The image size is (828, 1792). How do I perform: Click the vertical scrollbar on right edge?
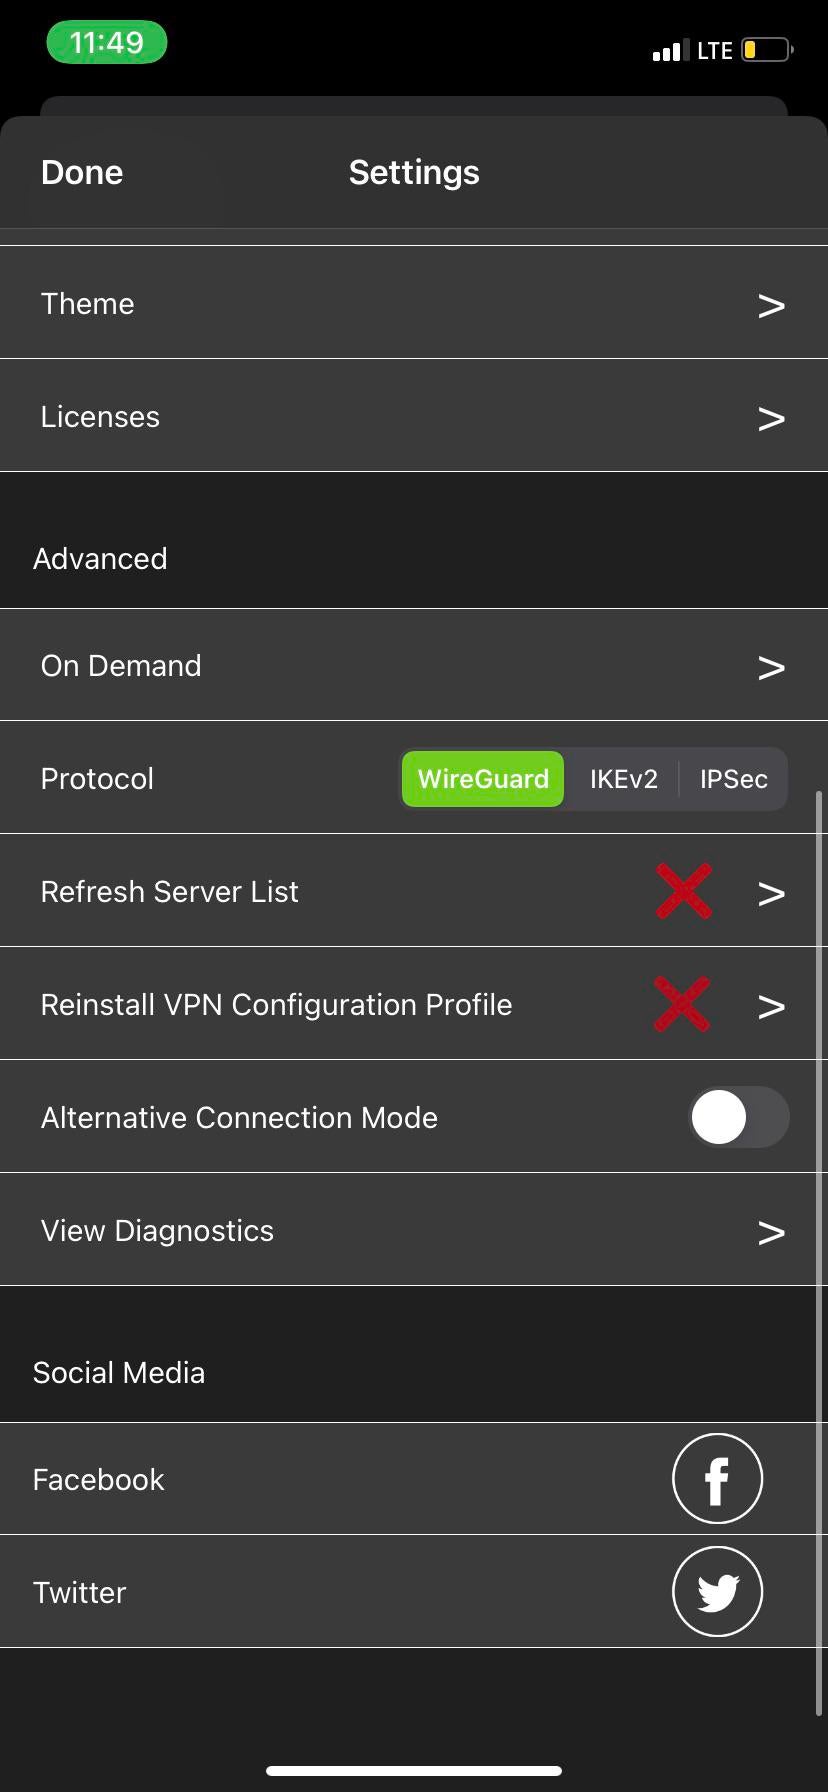pos(819,1250)
